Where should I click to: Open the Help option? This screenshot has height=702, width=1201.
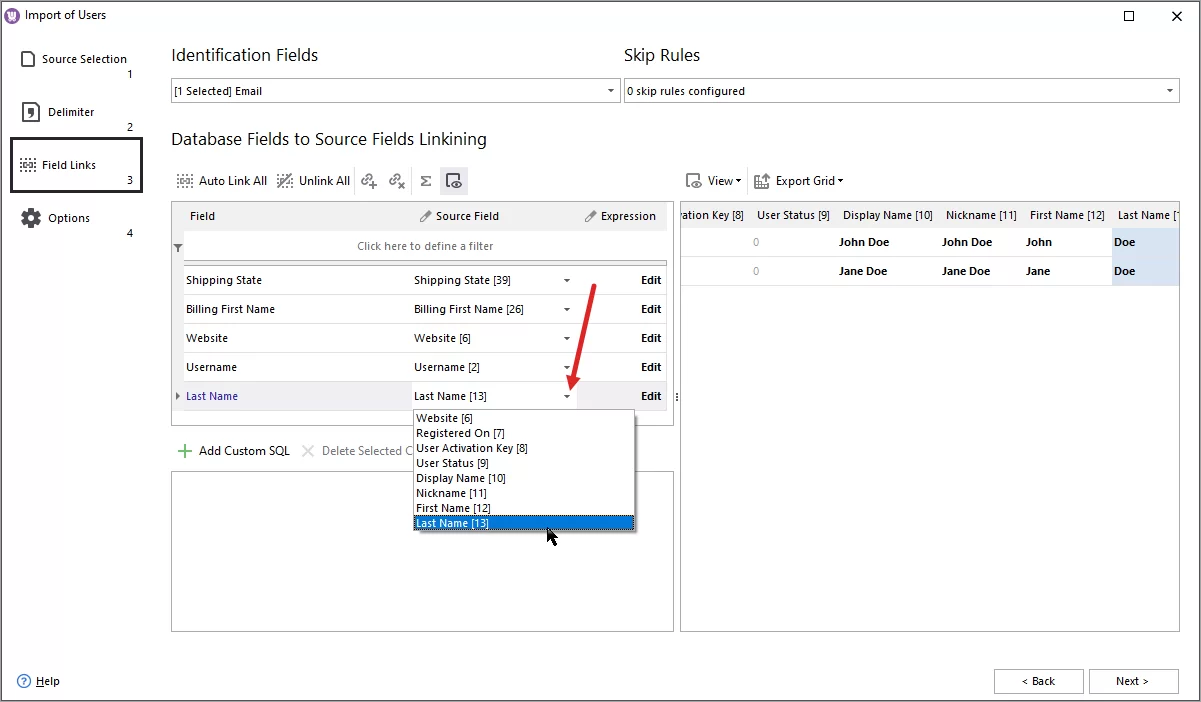tap(39, 681)
